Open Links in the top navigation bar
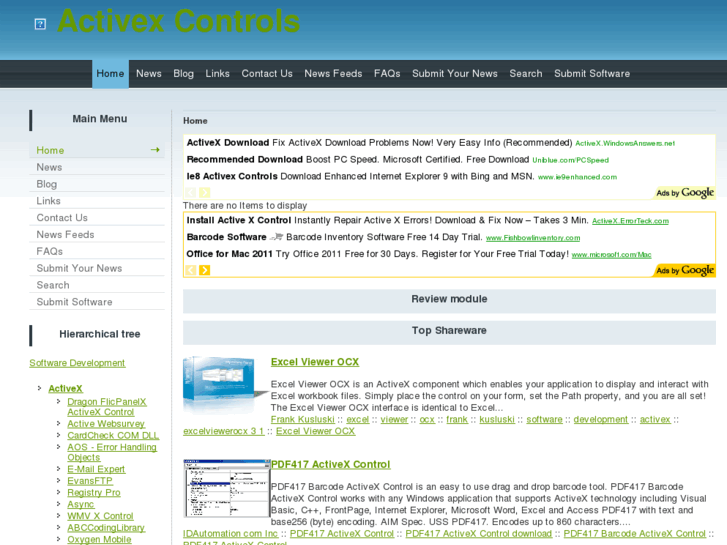Screen dimensions: 727x545 pyautogui.click(x=217, y=74)
